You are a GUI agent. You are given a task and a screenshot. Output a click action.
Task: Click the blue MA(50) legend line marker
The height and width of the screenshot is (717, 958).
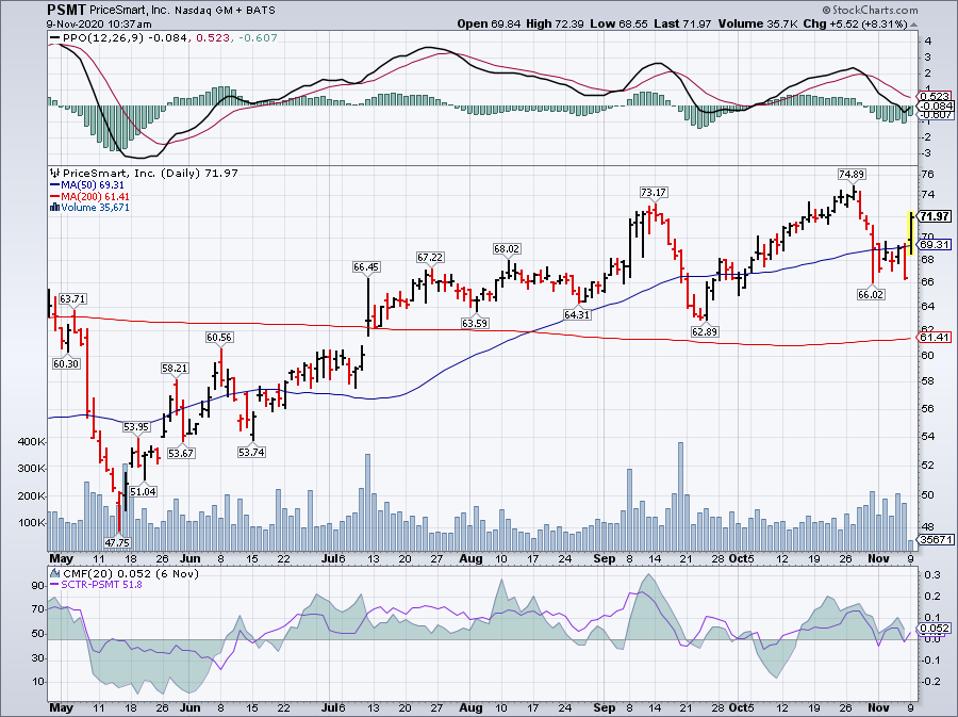tap(53, 185)
